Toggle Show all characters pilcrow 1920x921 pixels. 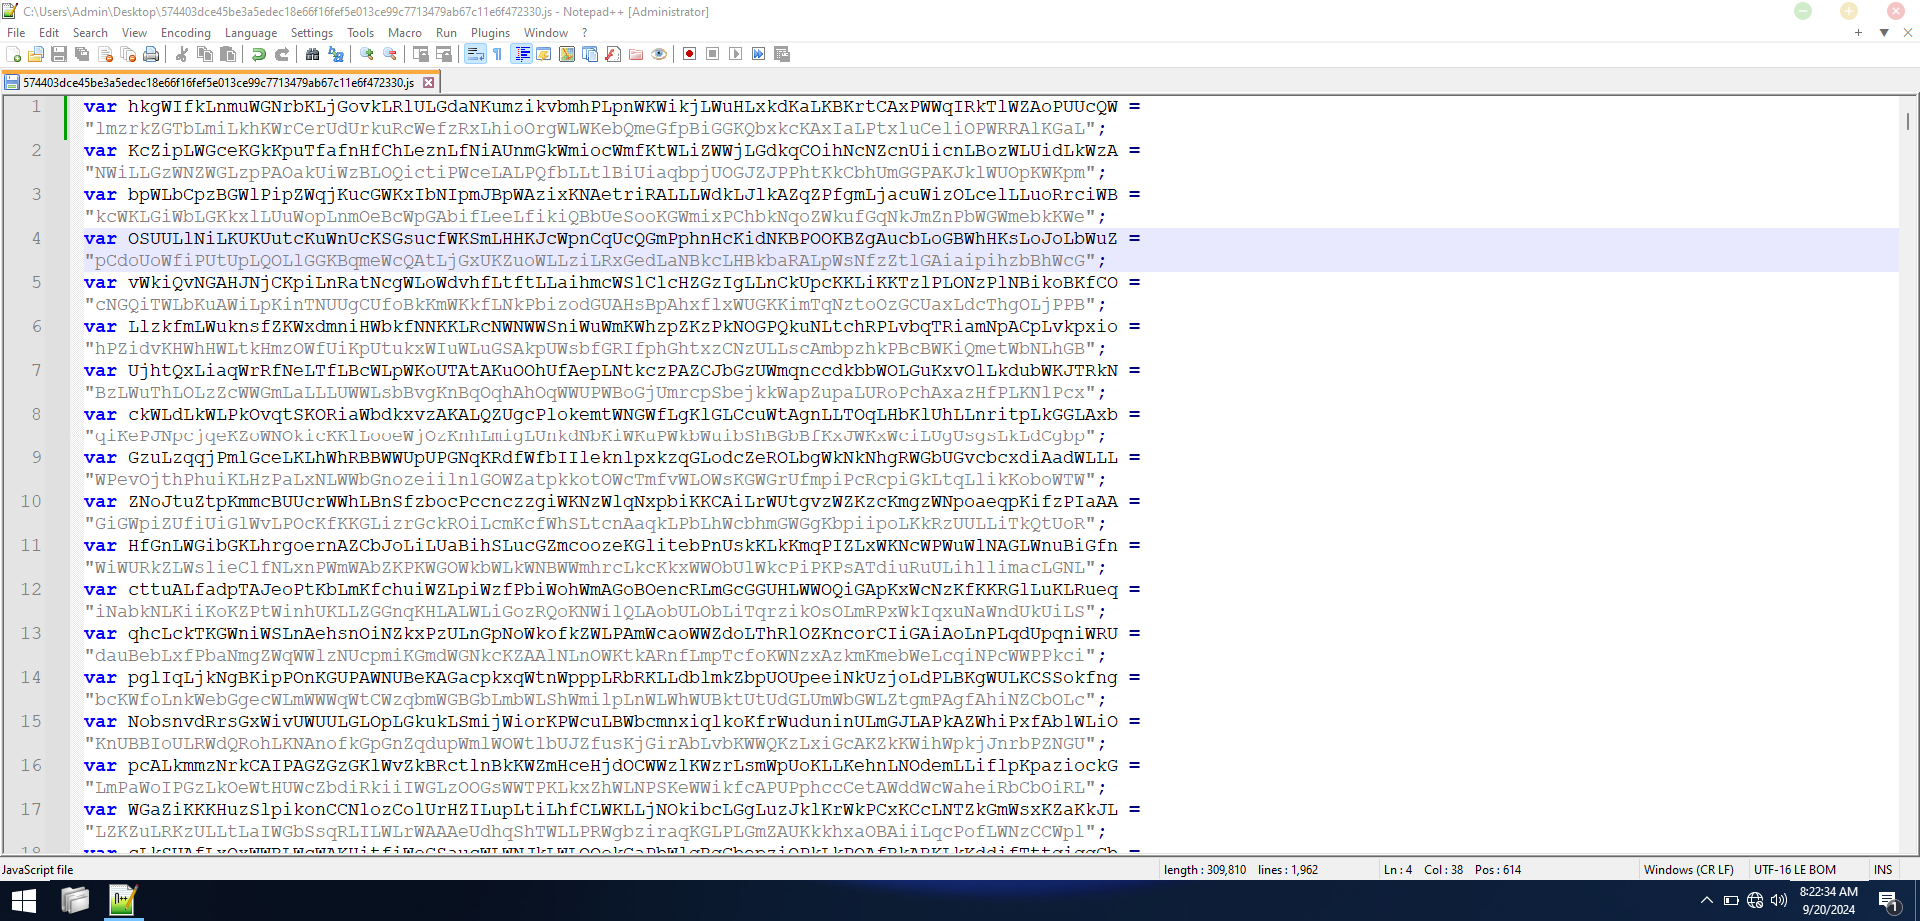(x=498, y=54)
